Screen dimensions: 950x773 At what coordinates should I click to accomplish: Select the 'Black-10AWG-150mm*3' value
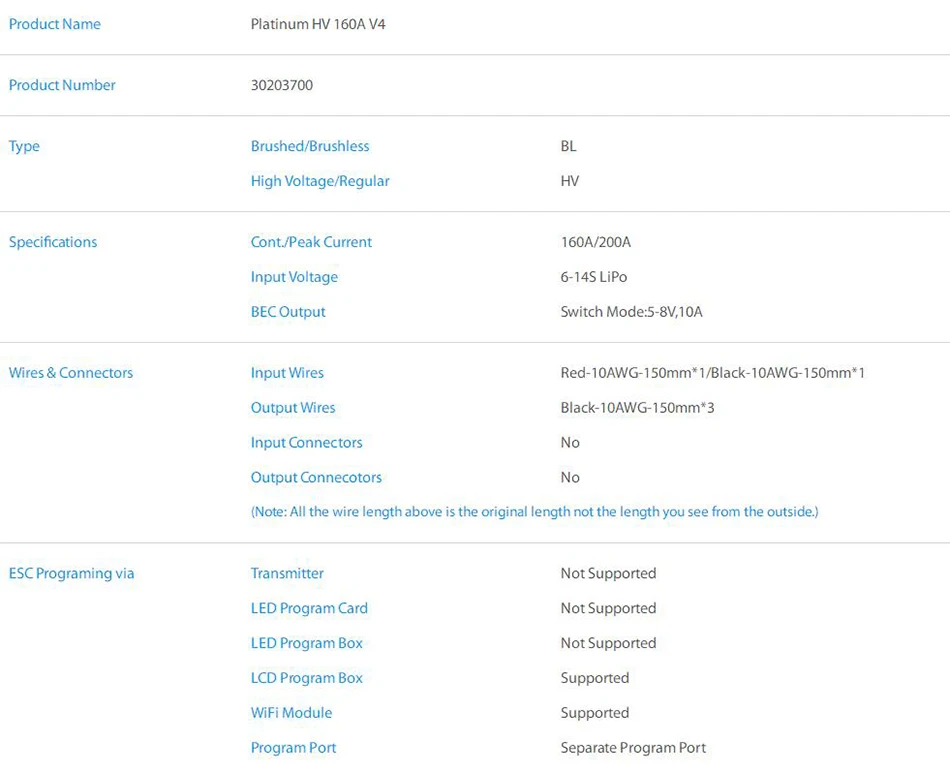(x=637, y=408)
